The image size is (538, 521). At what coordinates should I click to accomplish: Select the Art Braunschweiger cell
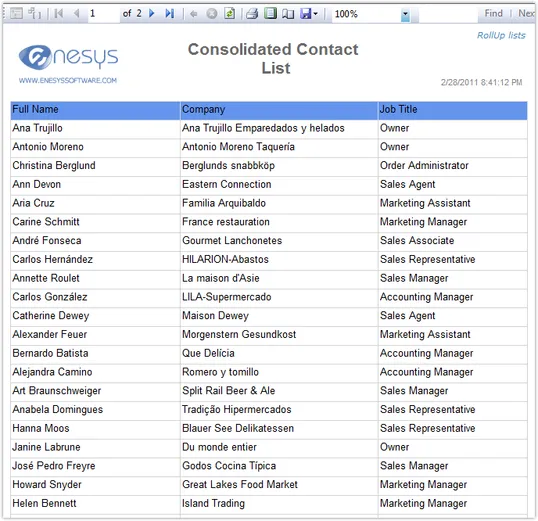(x=95, y=391)
